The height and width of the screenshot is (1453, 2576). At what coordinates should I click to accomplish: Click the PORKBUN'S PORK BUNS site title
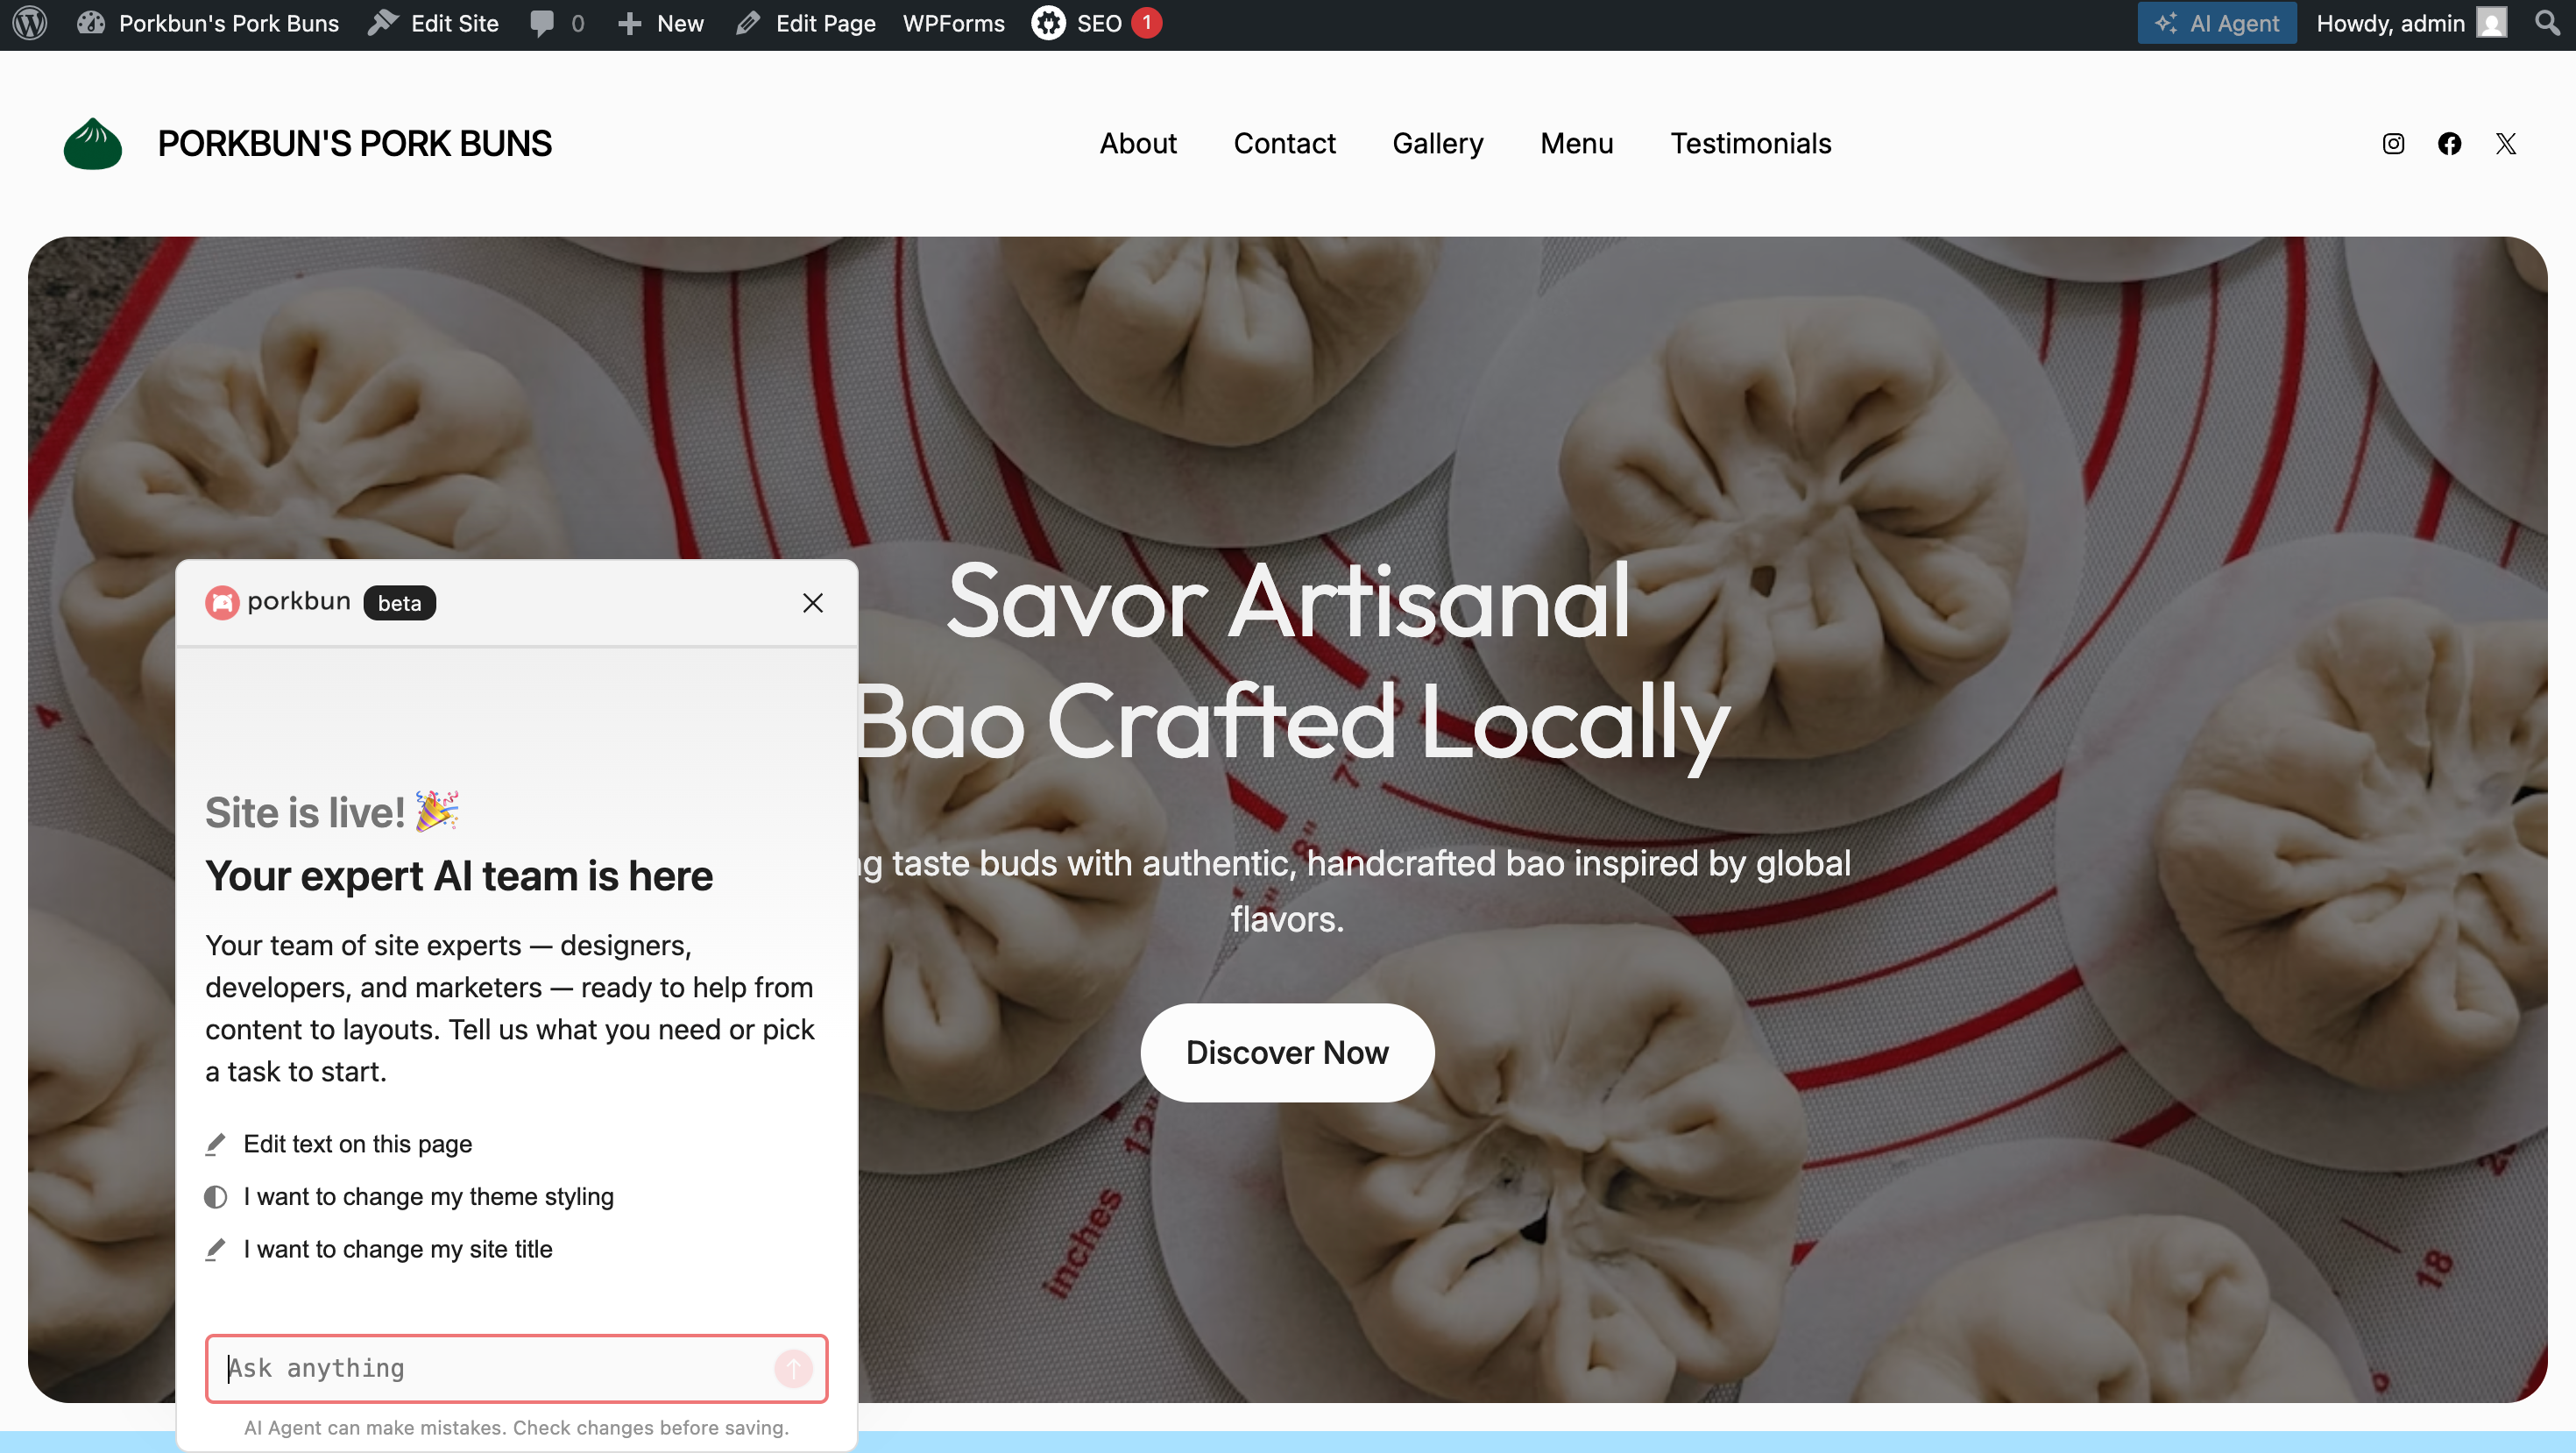click(354, 144)
